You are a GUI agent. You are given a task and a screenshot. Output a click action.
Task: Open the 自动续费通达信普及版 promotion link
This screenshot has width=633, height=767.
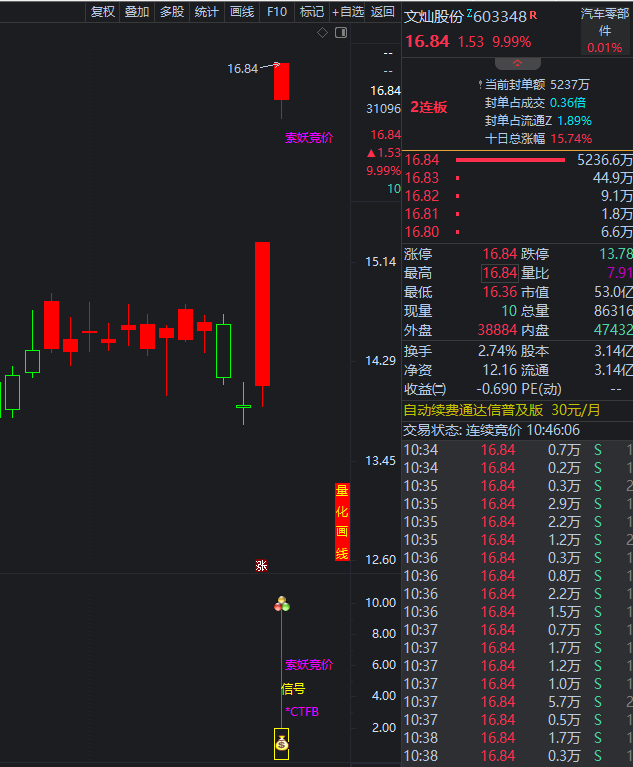[501, 410]
